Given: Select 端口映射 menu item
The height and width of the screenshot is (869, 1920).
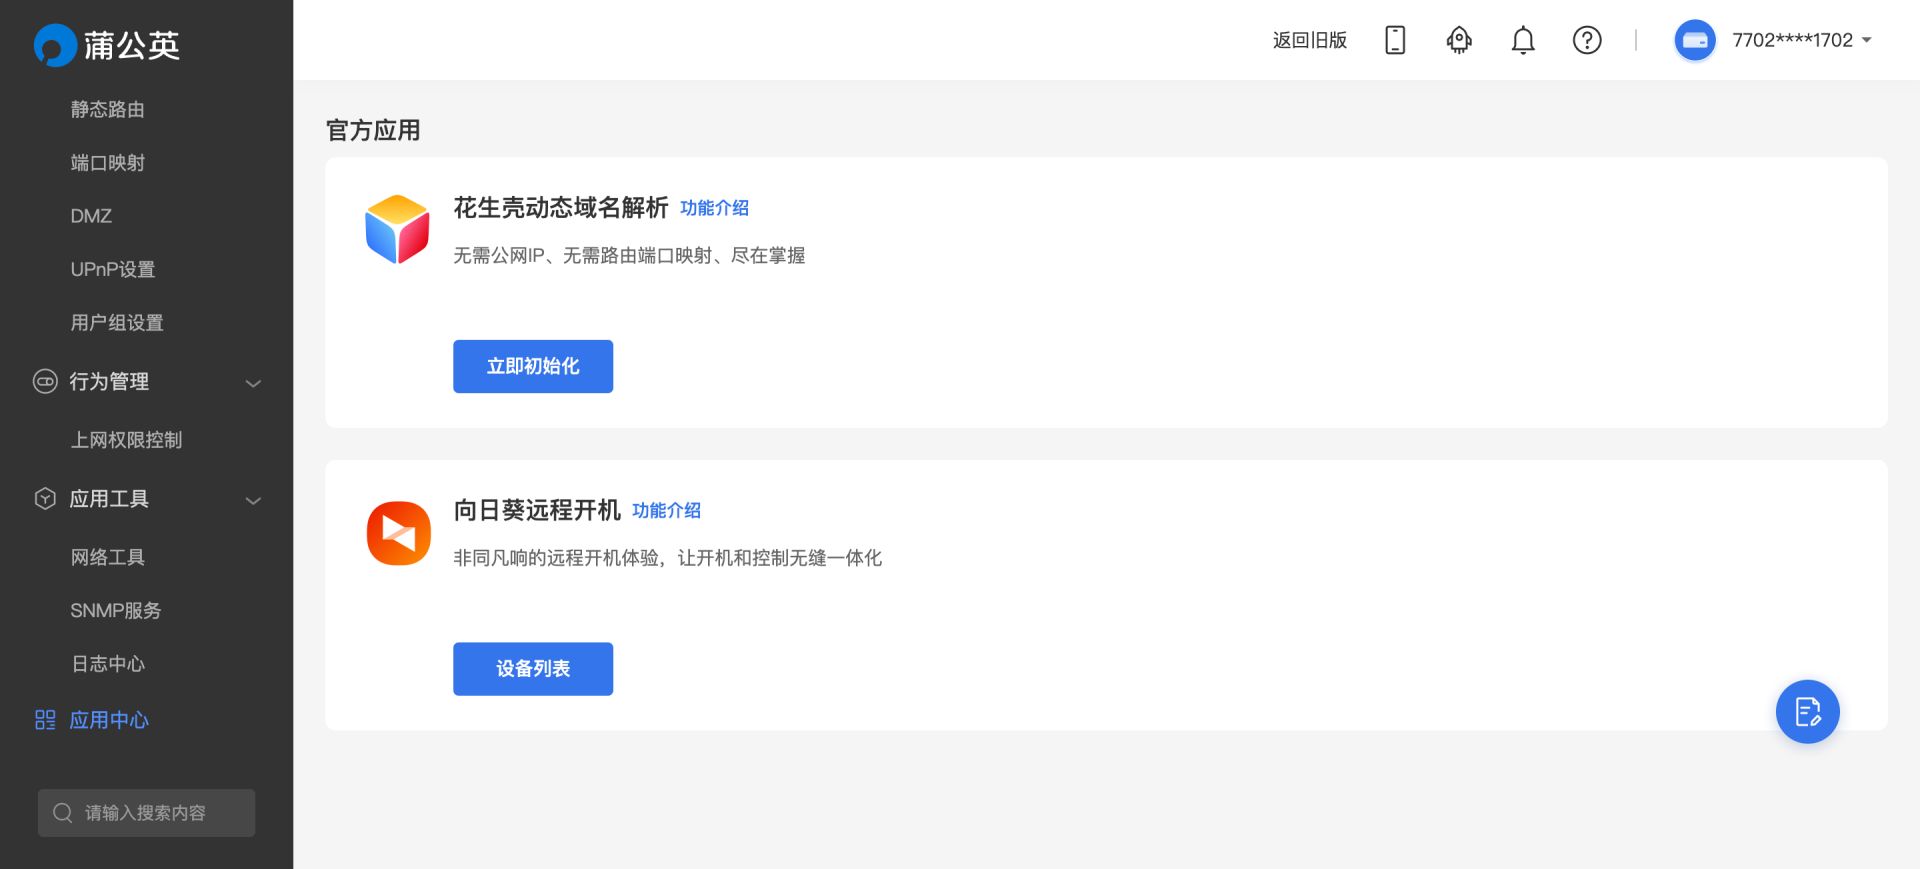Looking at the screenshot, I should point(108,163).
